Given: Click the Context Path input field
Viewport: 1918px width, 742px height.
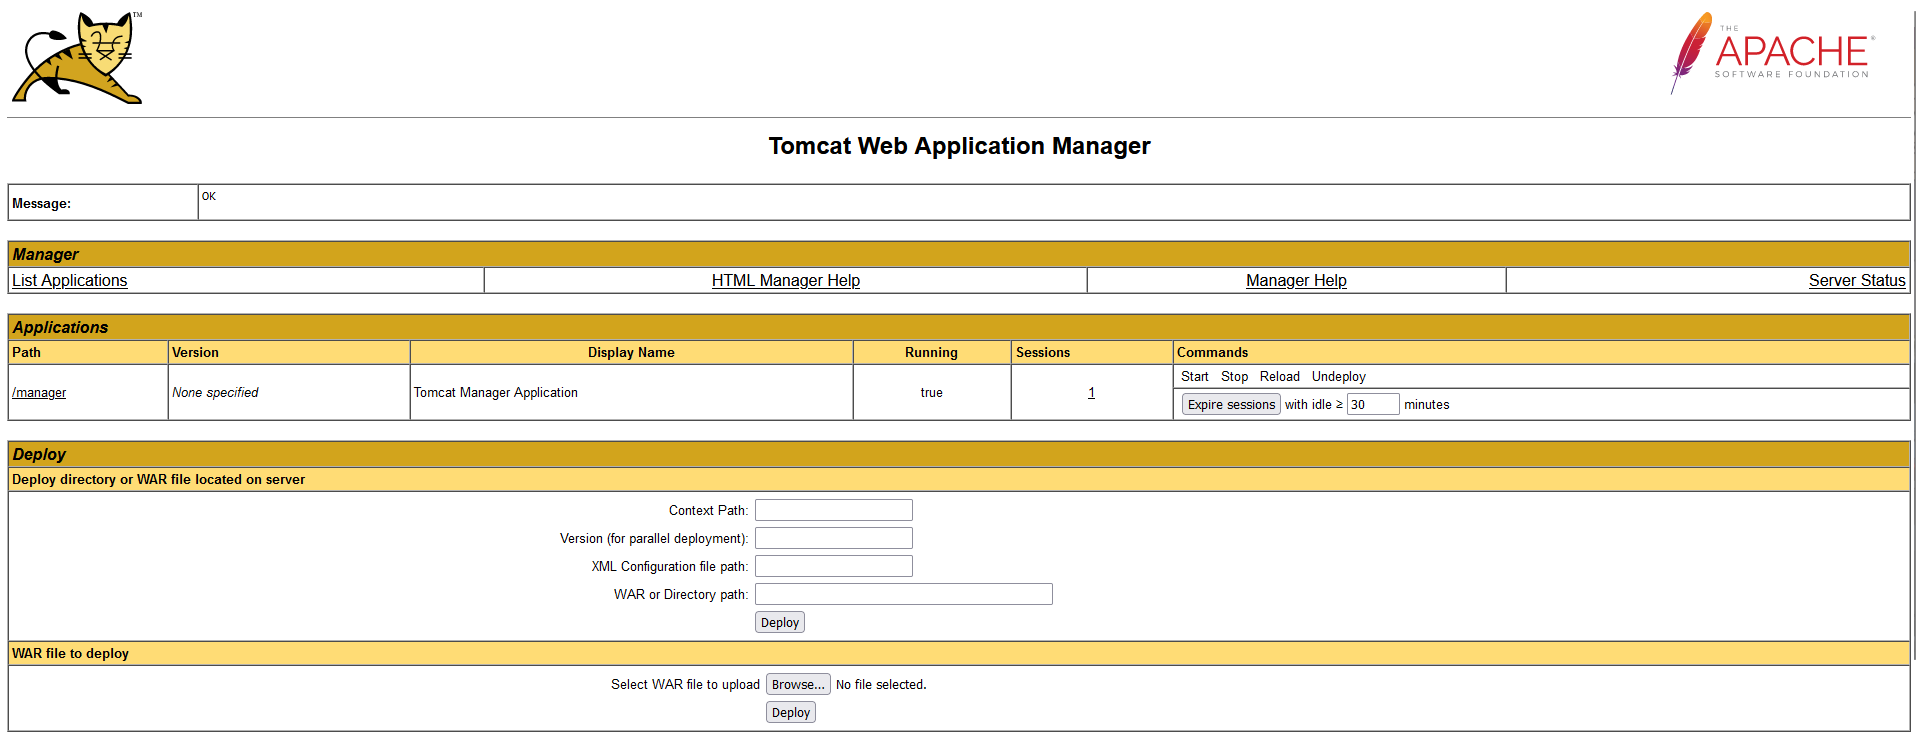Looking at the screenshot, I should (834, 510).
